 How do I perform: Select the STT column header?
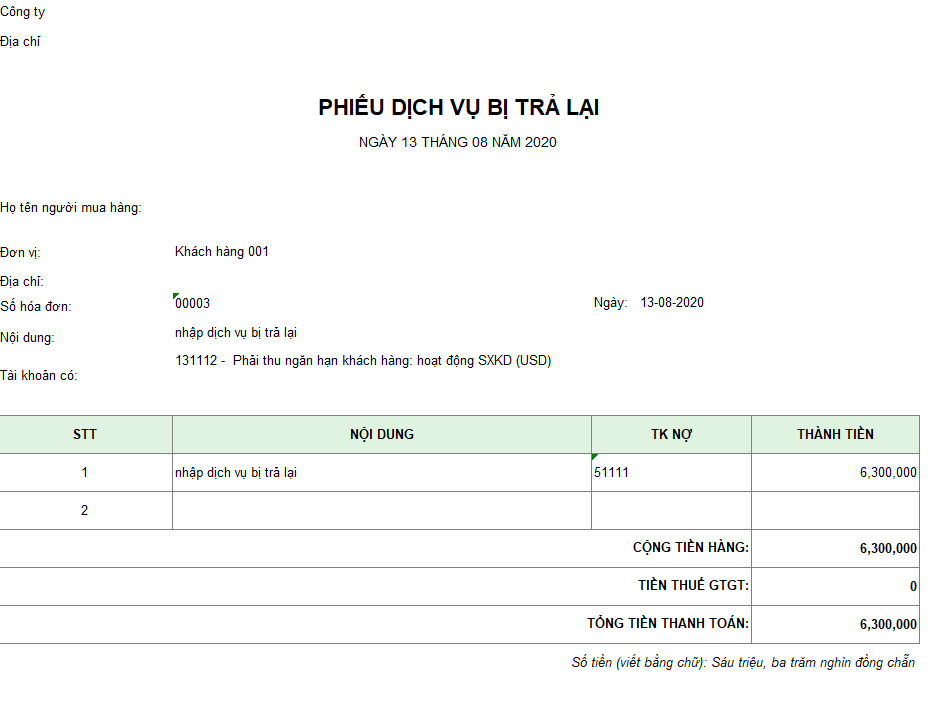tap(85, 434)
